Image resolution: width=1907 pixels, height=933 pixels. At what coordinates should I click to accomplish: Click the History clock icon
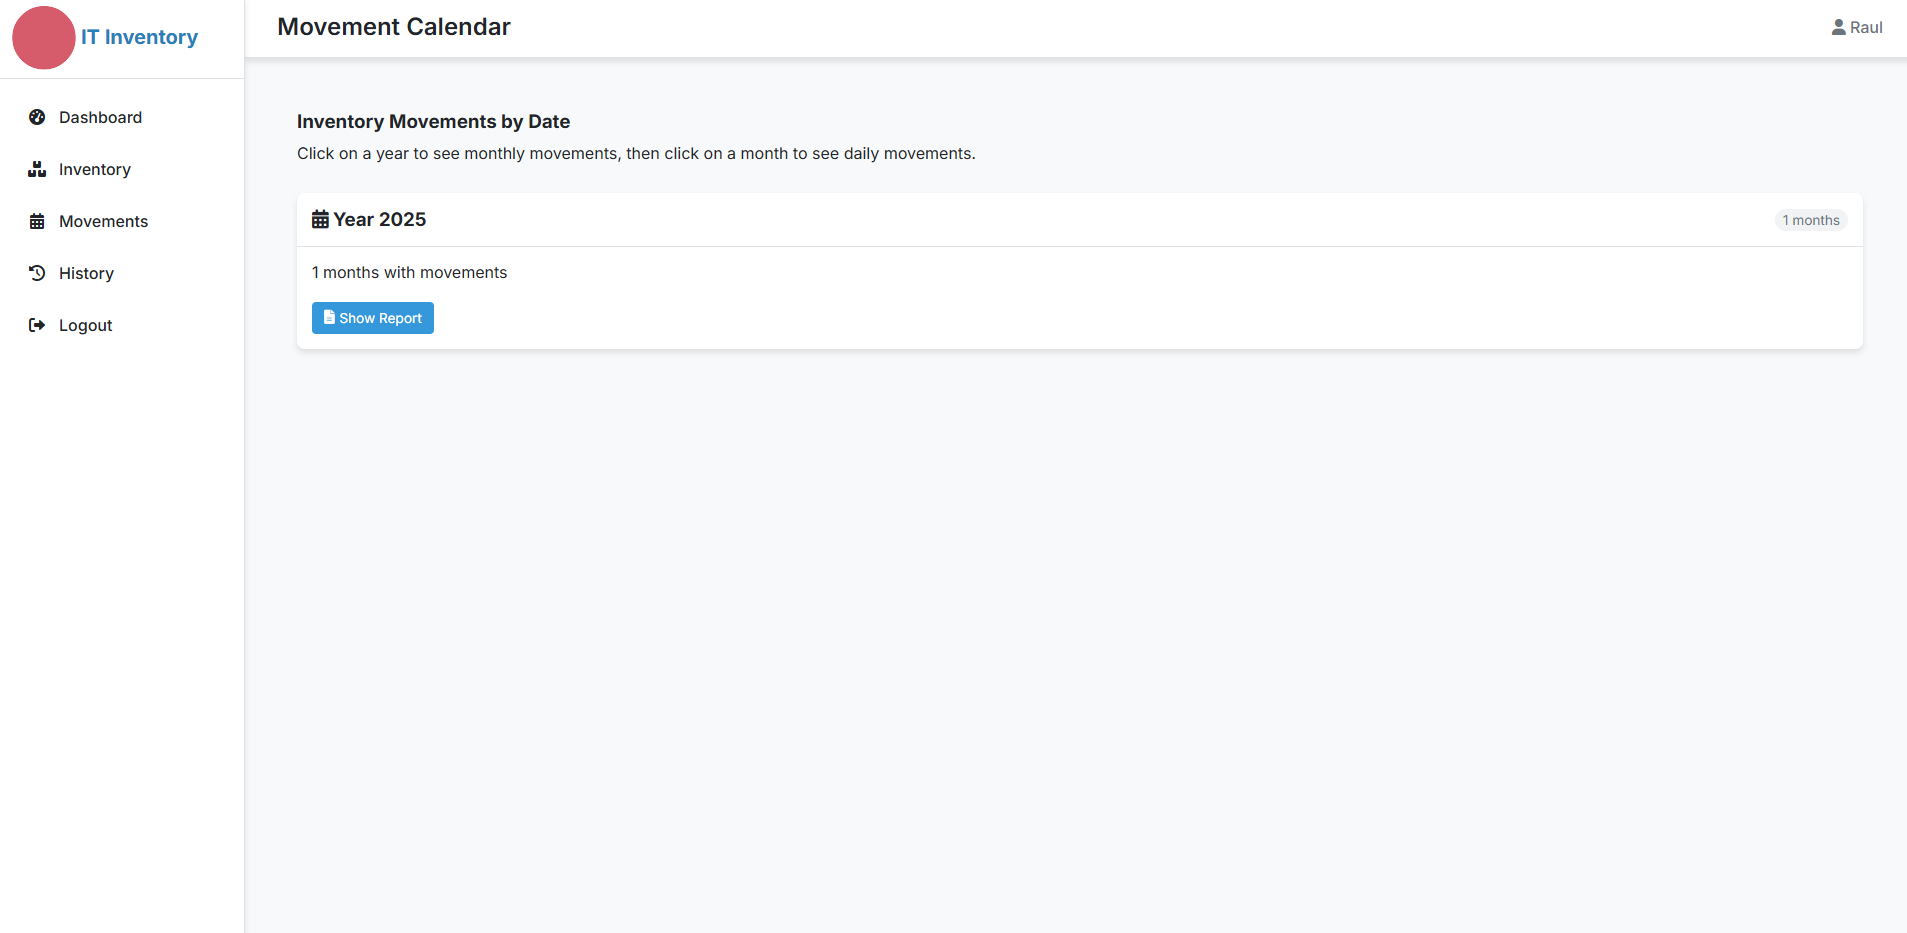37,273
